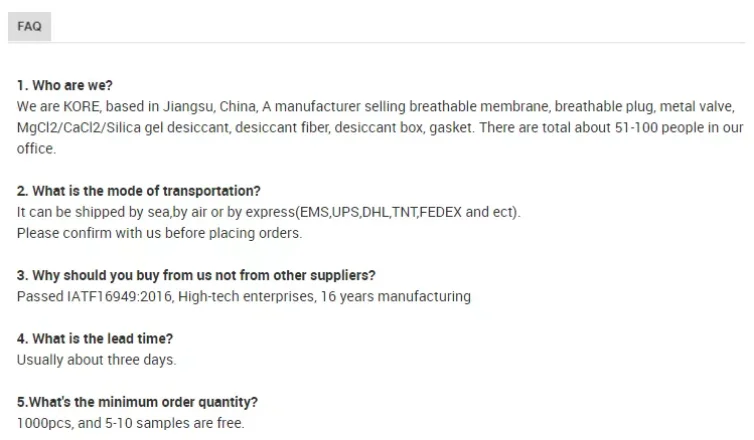The image size is (754, 440).
Task: Click the "16 years manufacturing" text
Action: click(396, 297)
